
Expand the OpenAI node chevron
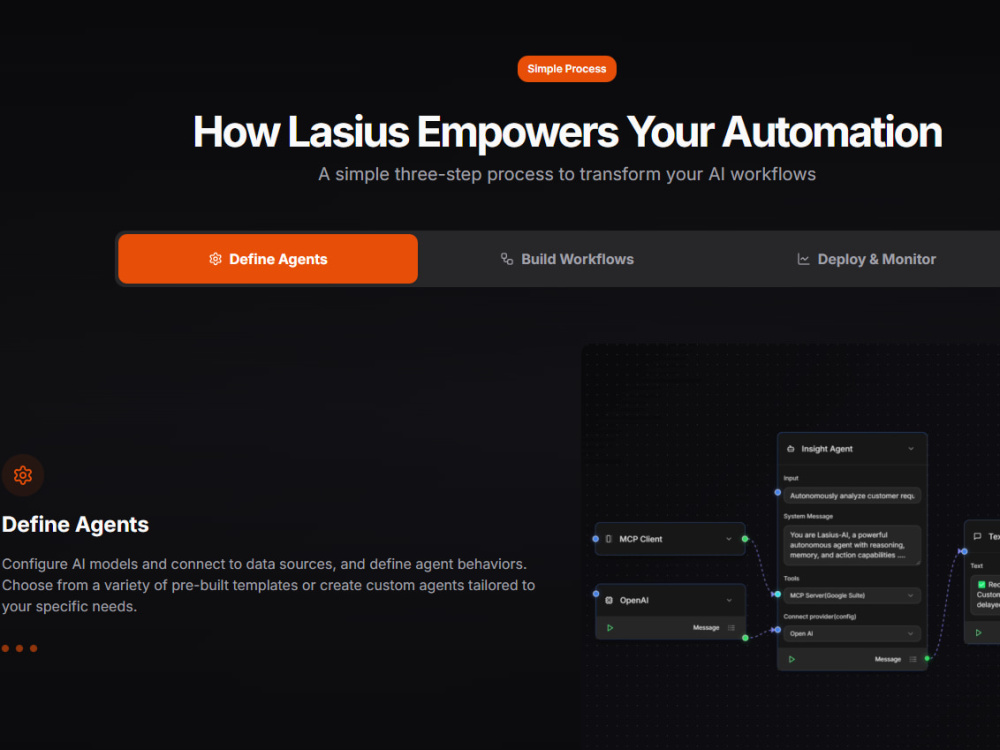click(729, 600)
